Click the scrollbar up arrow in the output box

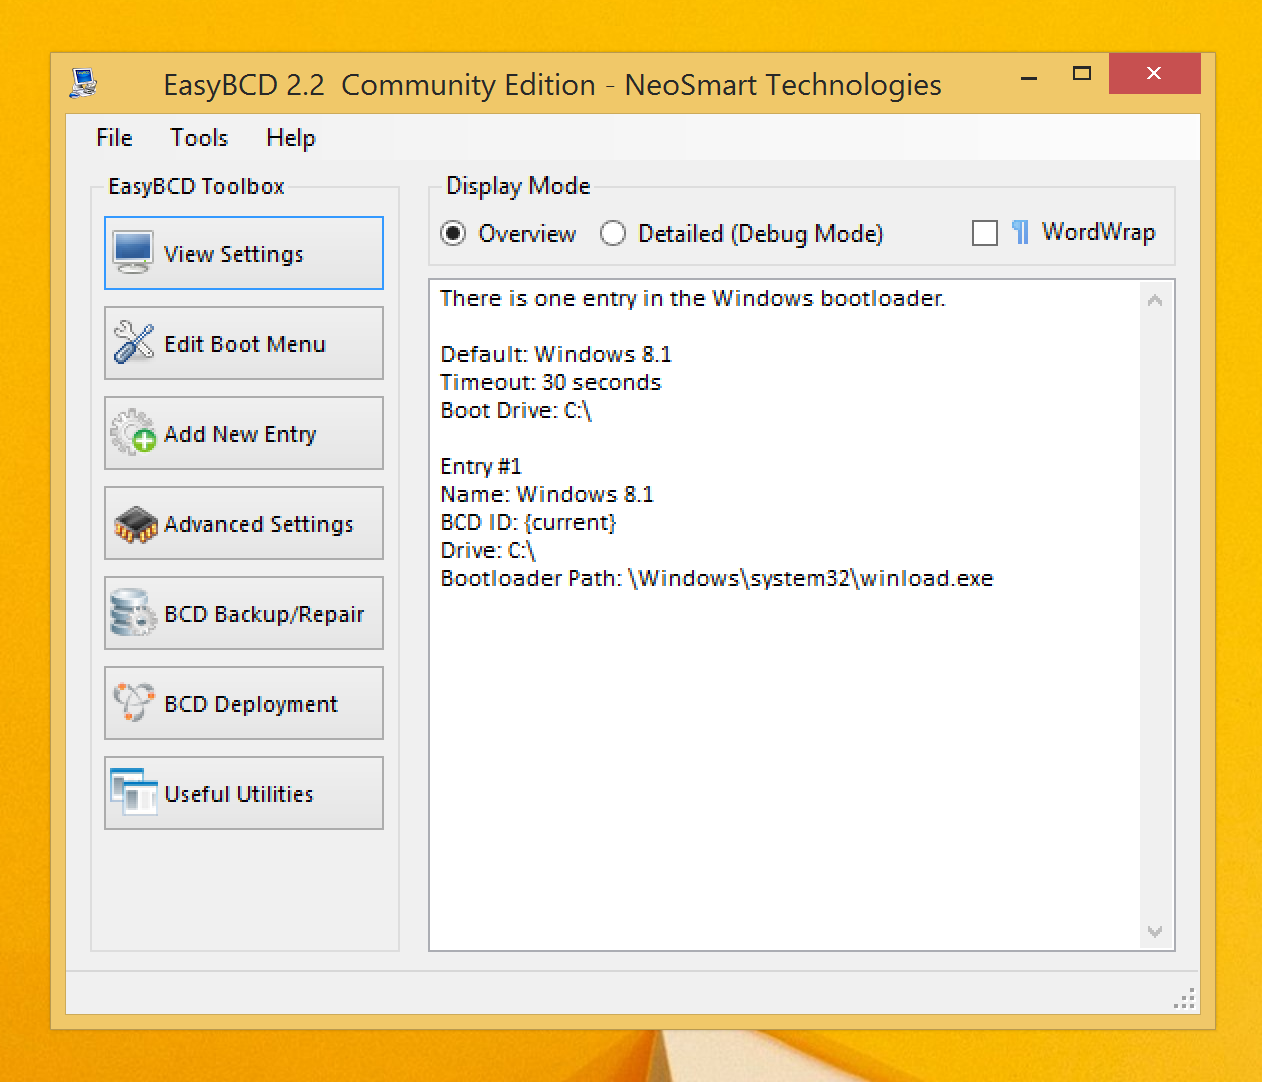(1155, 300)
